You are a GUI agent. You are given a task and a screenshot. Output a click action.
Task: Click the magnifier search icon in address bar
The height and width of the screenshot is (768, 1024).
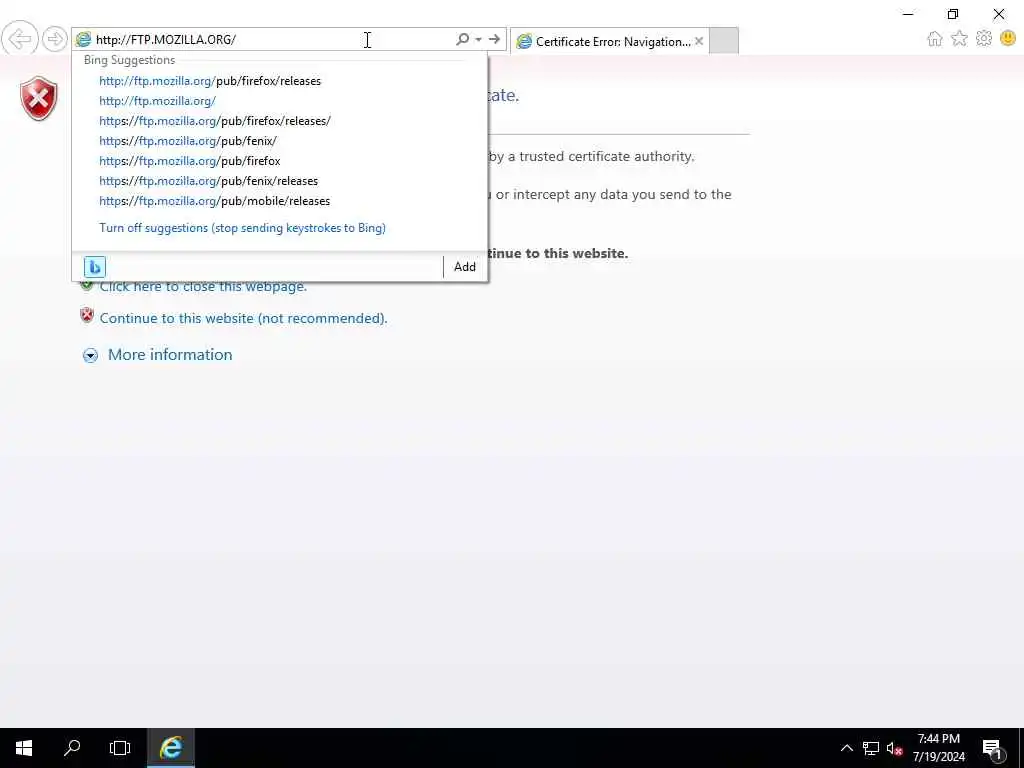pos(462,39)
